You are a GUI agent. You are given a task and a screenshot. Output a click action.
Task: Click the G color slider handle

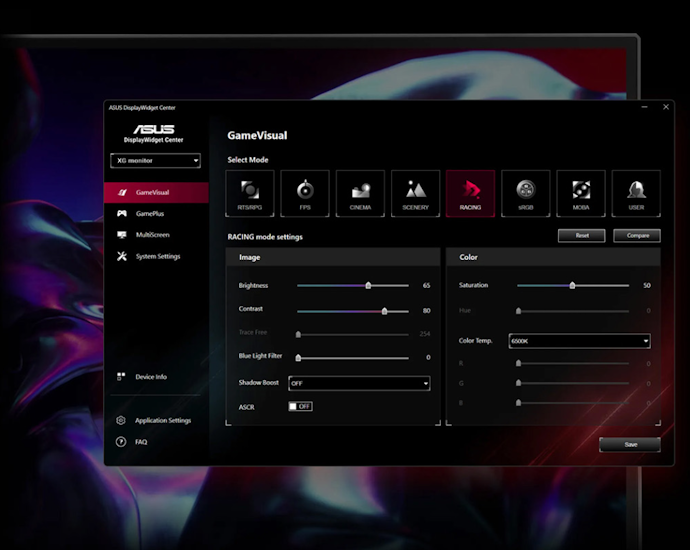click(518, 383)
